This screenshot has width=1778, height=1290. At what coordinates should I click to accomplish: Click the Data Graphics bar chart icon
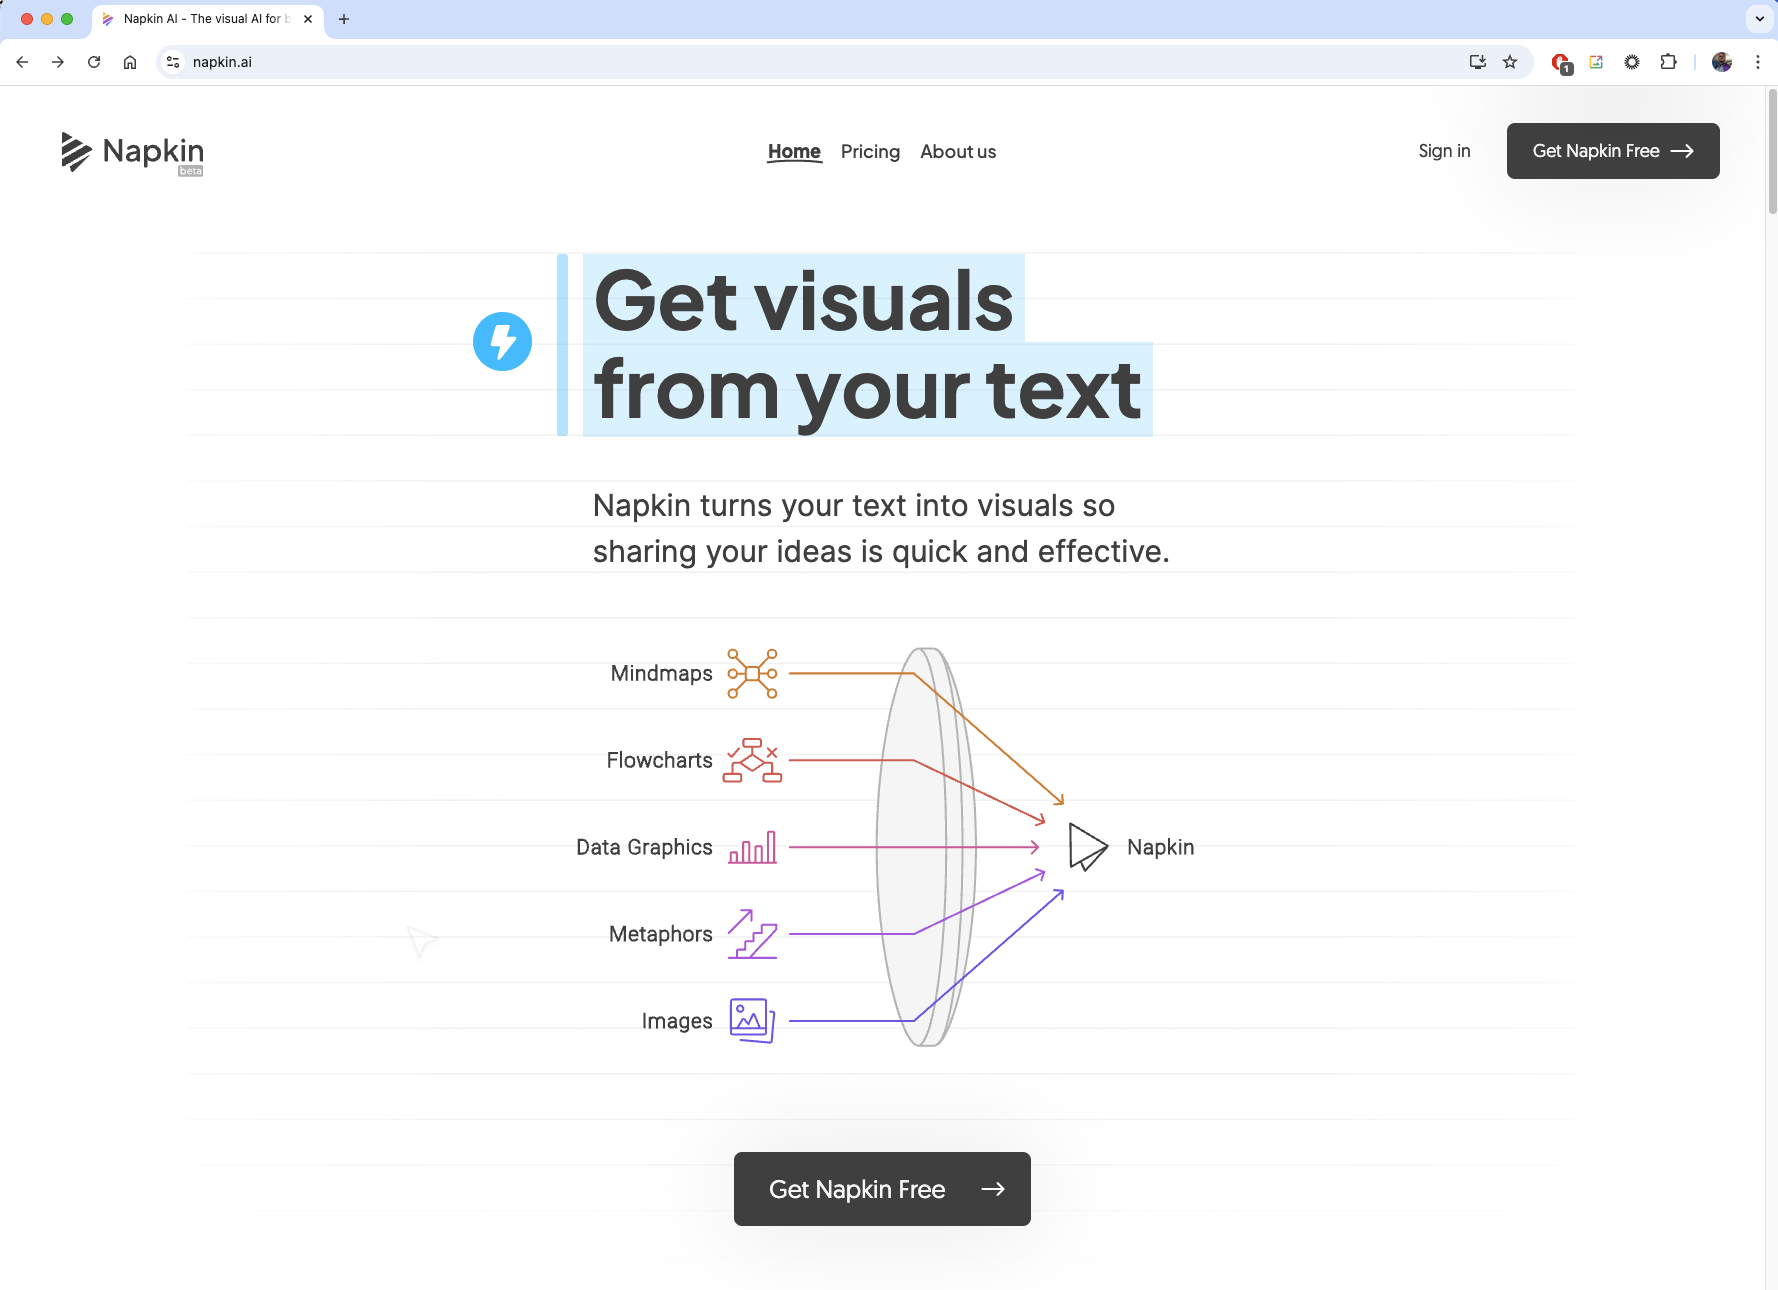pos(753,847)
